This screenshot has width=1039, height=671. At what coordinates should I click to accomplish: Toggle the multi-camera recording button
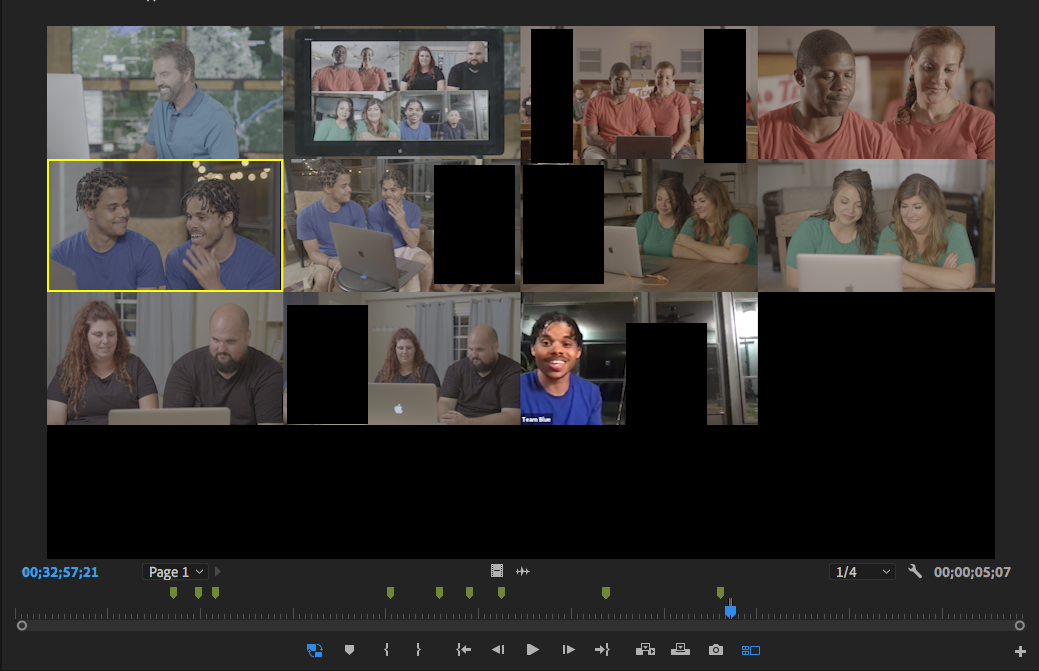(315, 650)
